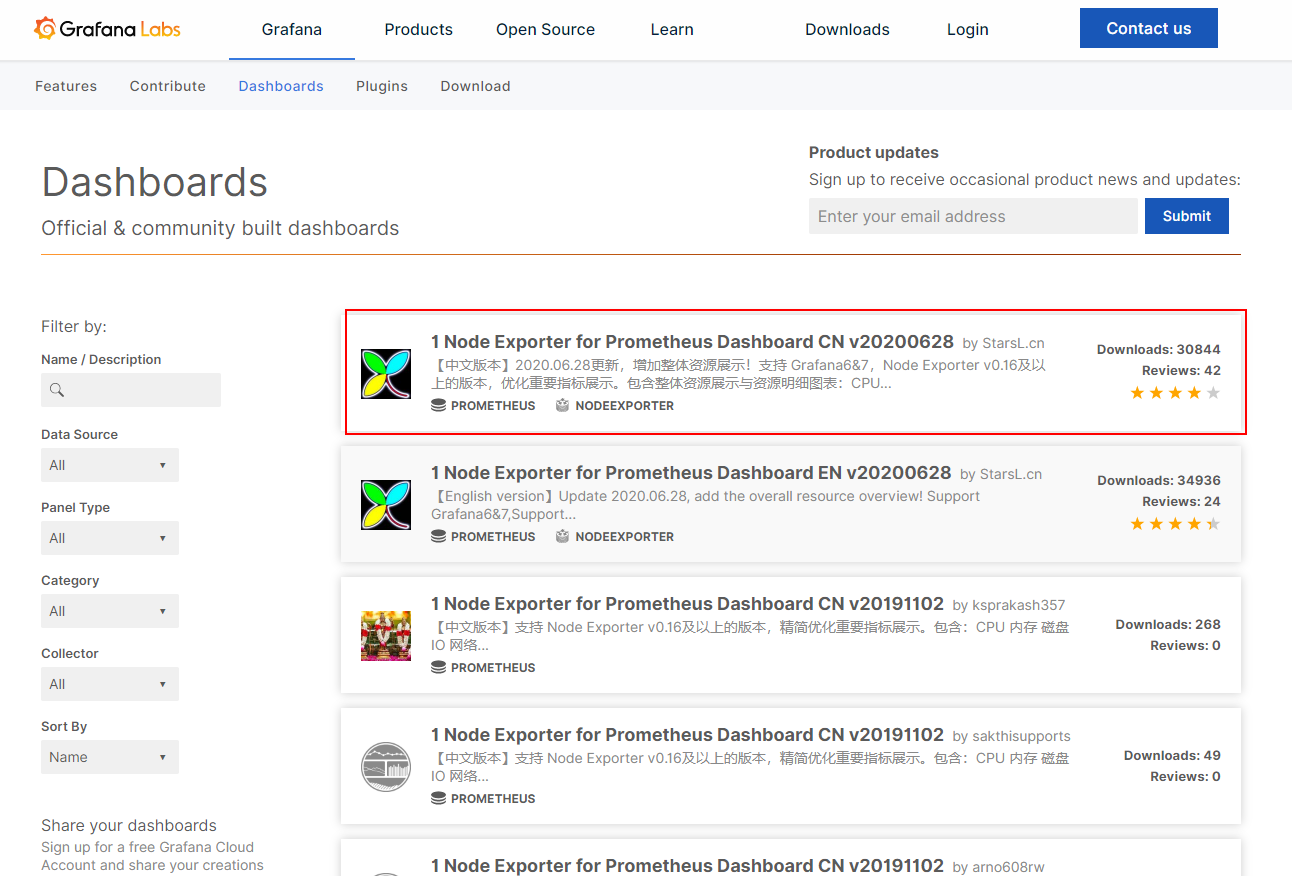Focus the Name / Description filter field

tap(131, 390)
